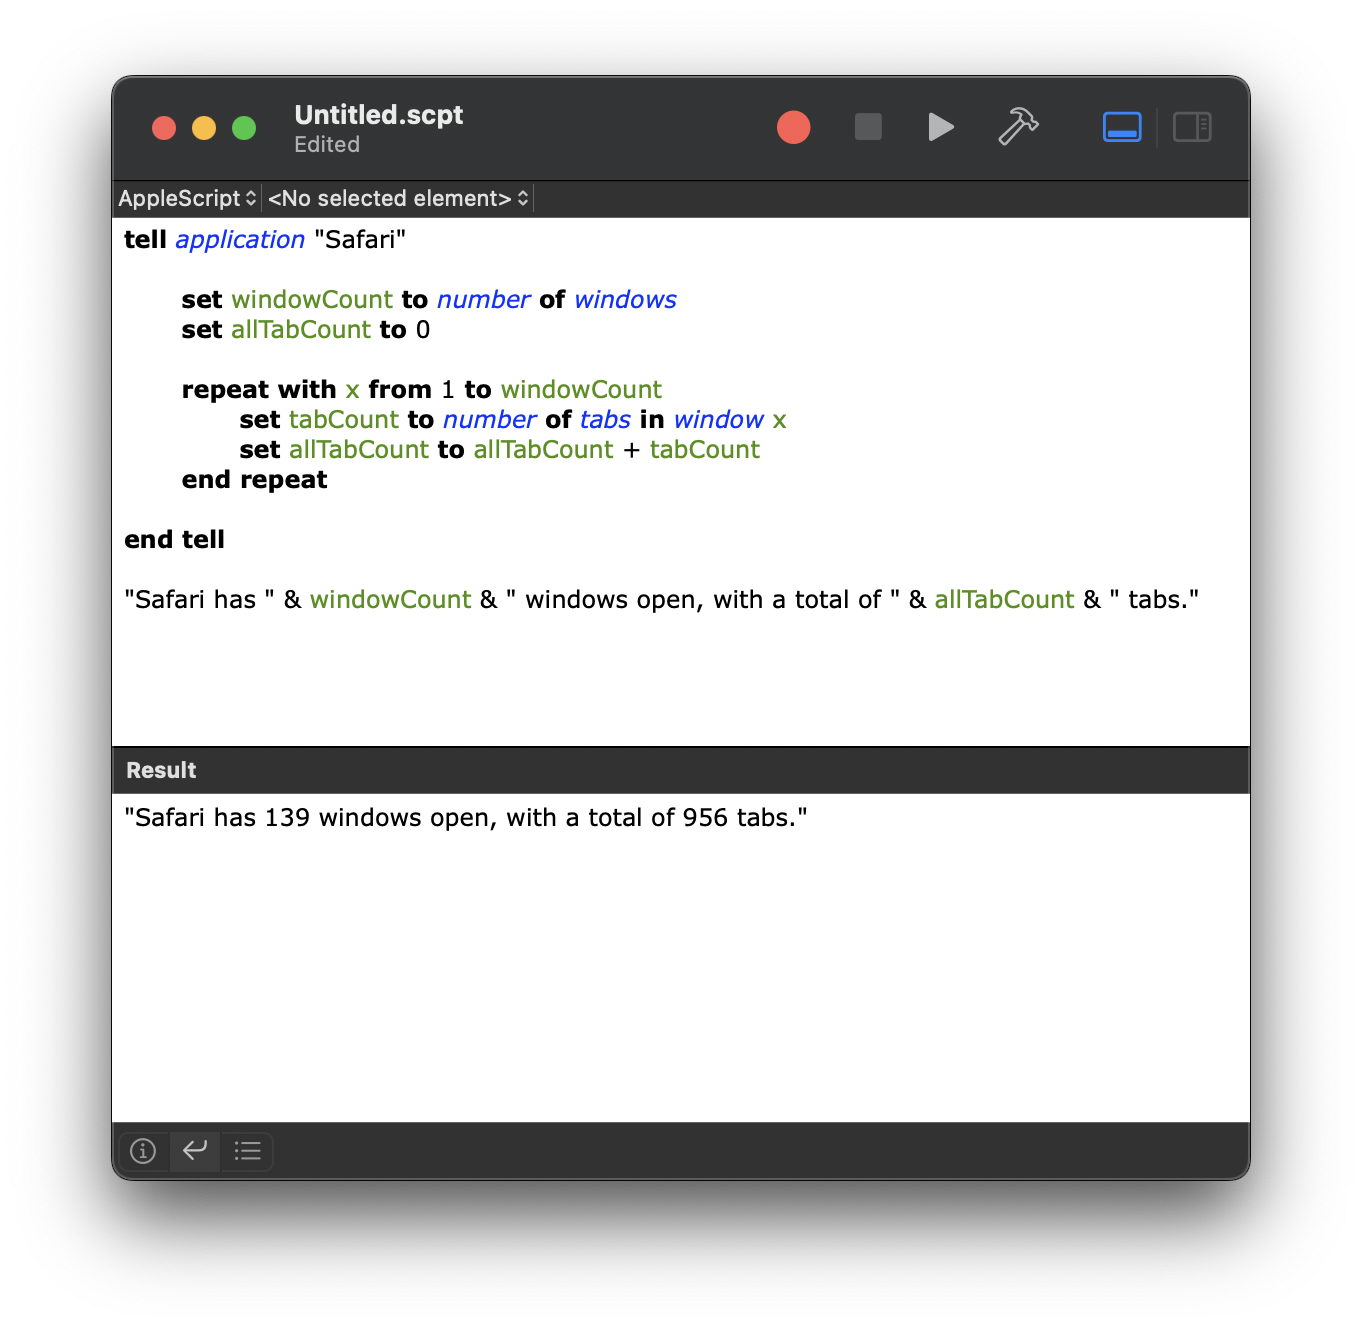Click the Untitled.scpt window title
Image resolution: width=1362 pixels, height=1328 pixels.
click(x=379, y=115)
